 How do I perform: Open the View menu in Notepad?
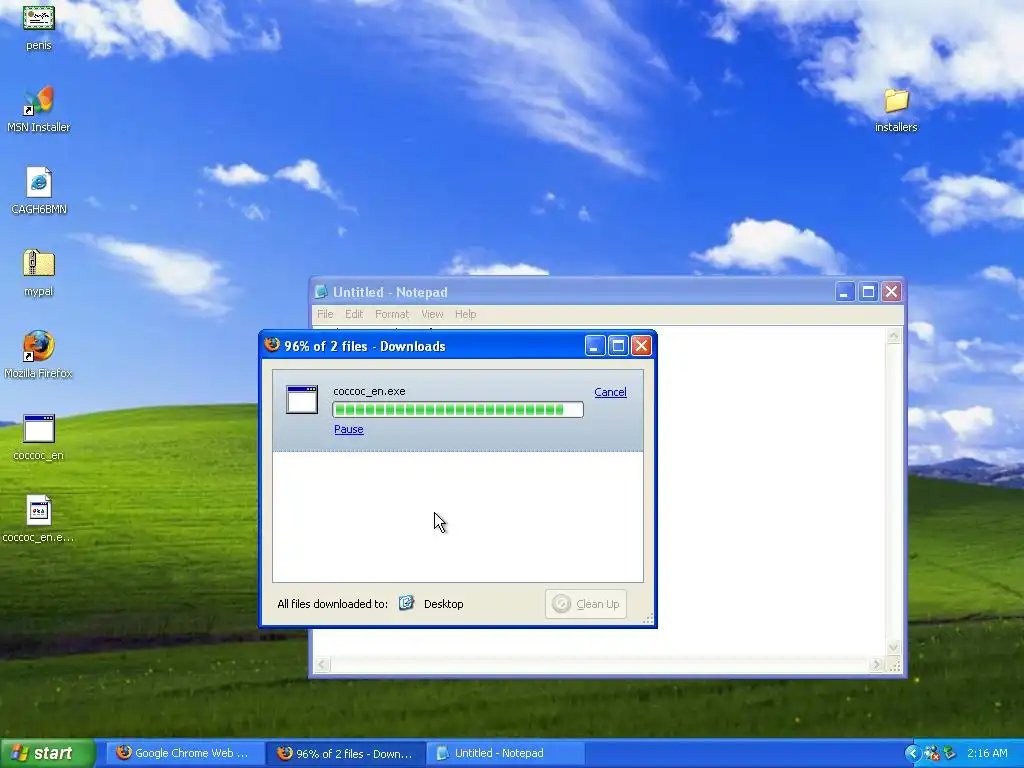pyautogui.click(x=432, y=314)
